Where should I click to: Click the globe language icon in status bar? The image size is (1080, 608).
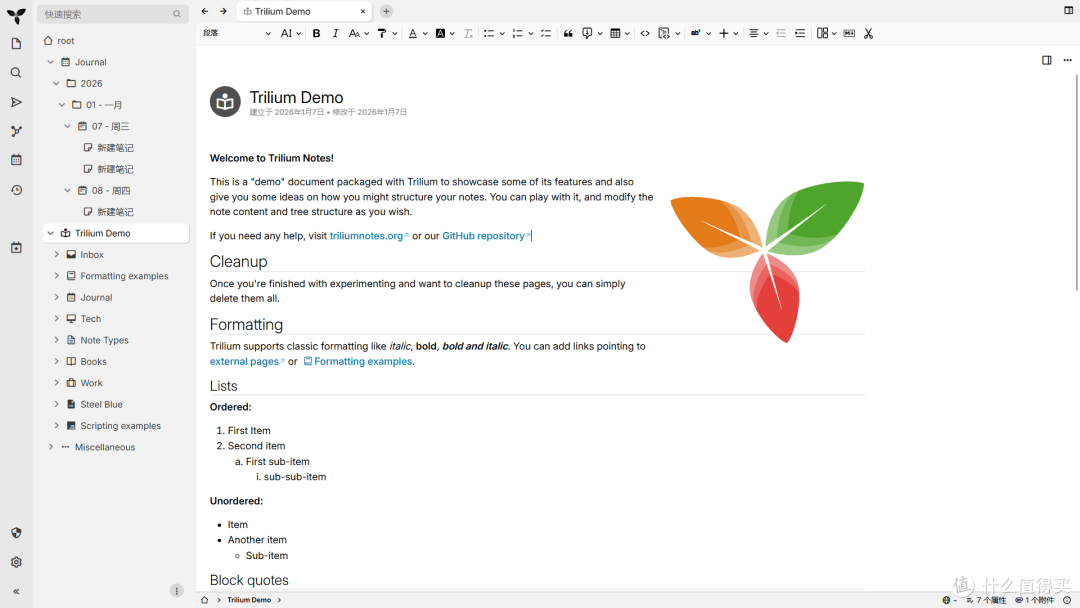(946, 600)
